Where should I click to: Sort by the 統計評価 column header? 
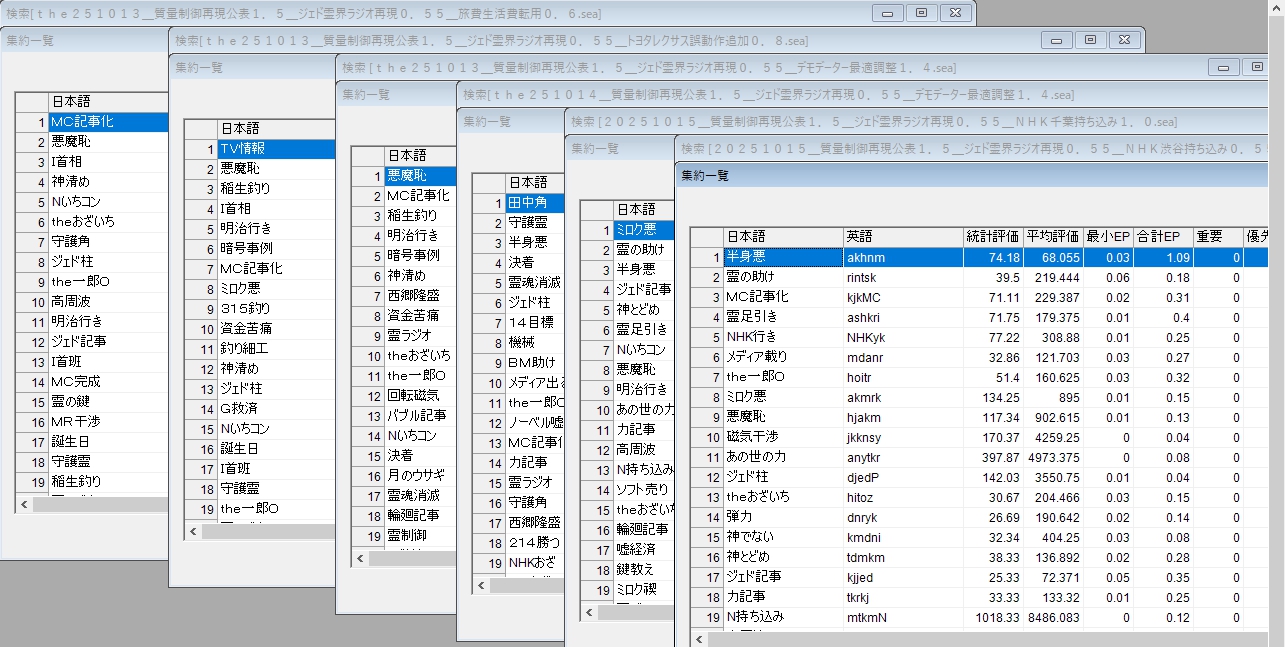(x=992, y=237)
